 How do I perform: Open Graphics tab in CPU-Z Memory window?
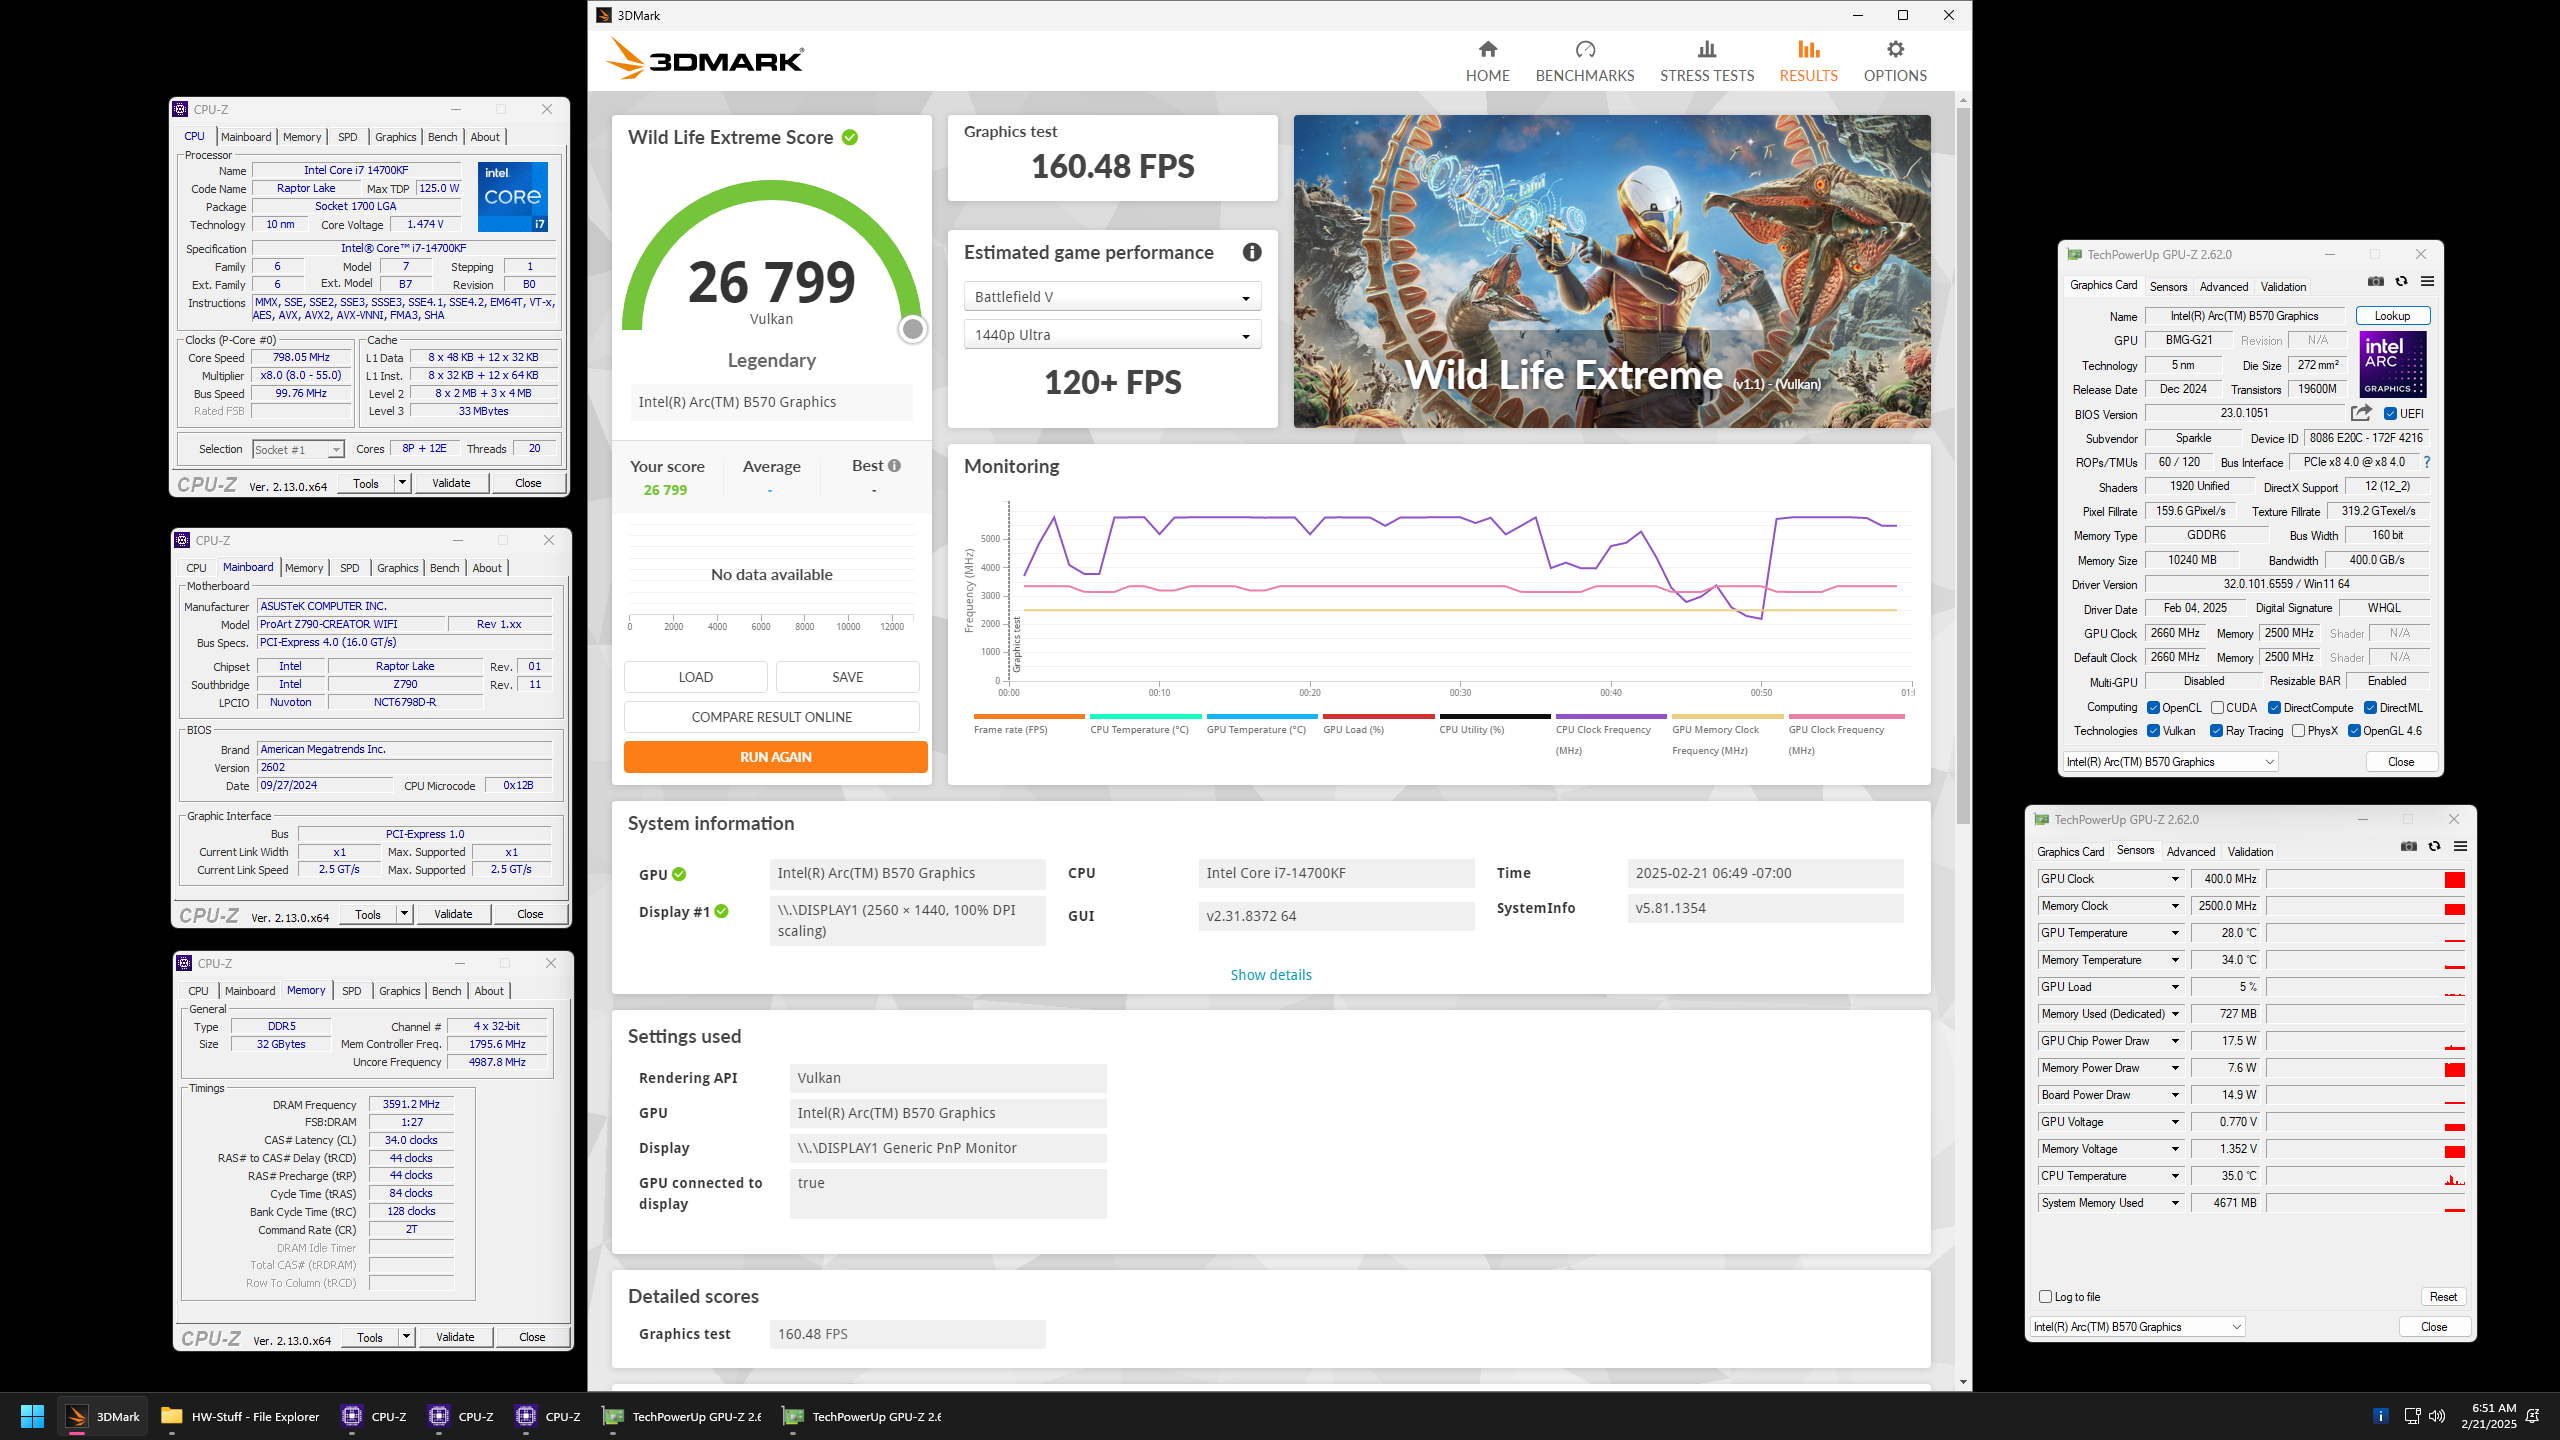click(x=399, y=991)
